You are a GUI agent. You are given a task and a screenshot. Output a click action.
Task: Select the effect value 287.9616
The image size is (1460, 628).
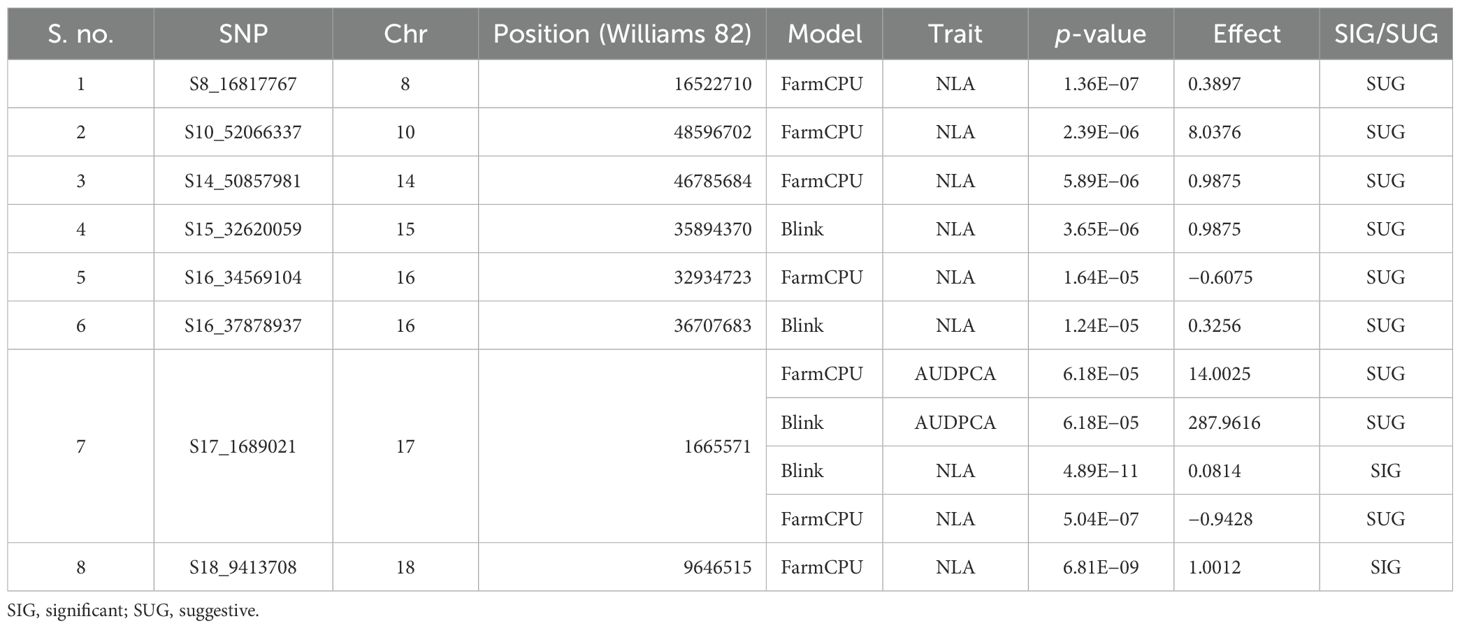click(x=1246, y=422)
